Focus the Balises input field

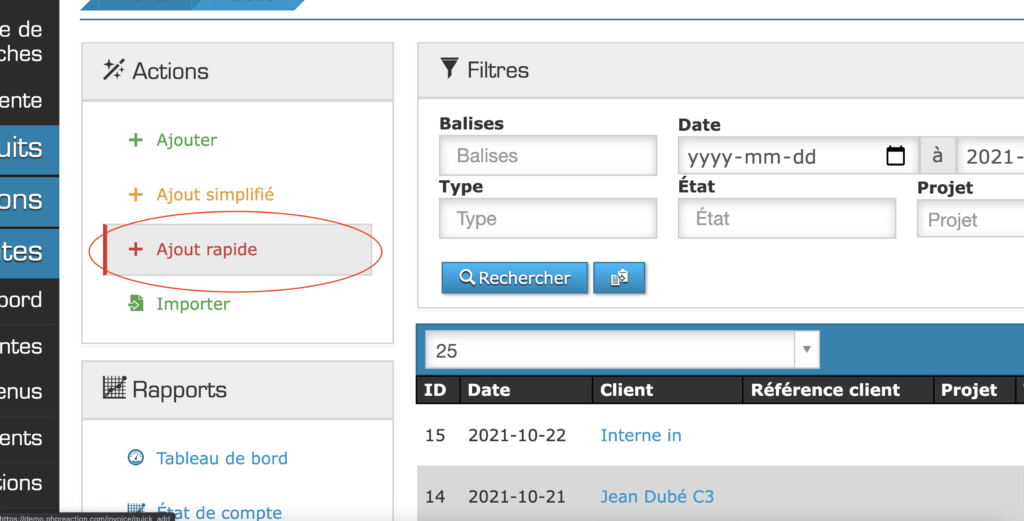click(548, 156)
